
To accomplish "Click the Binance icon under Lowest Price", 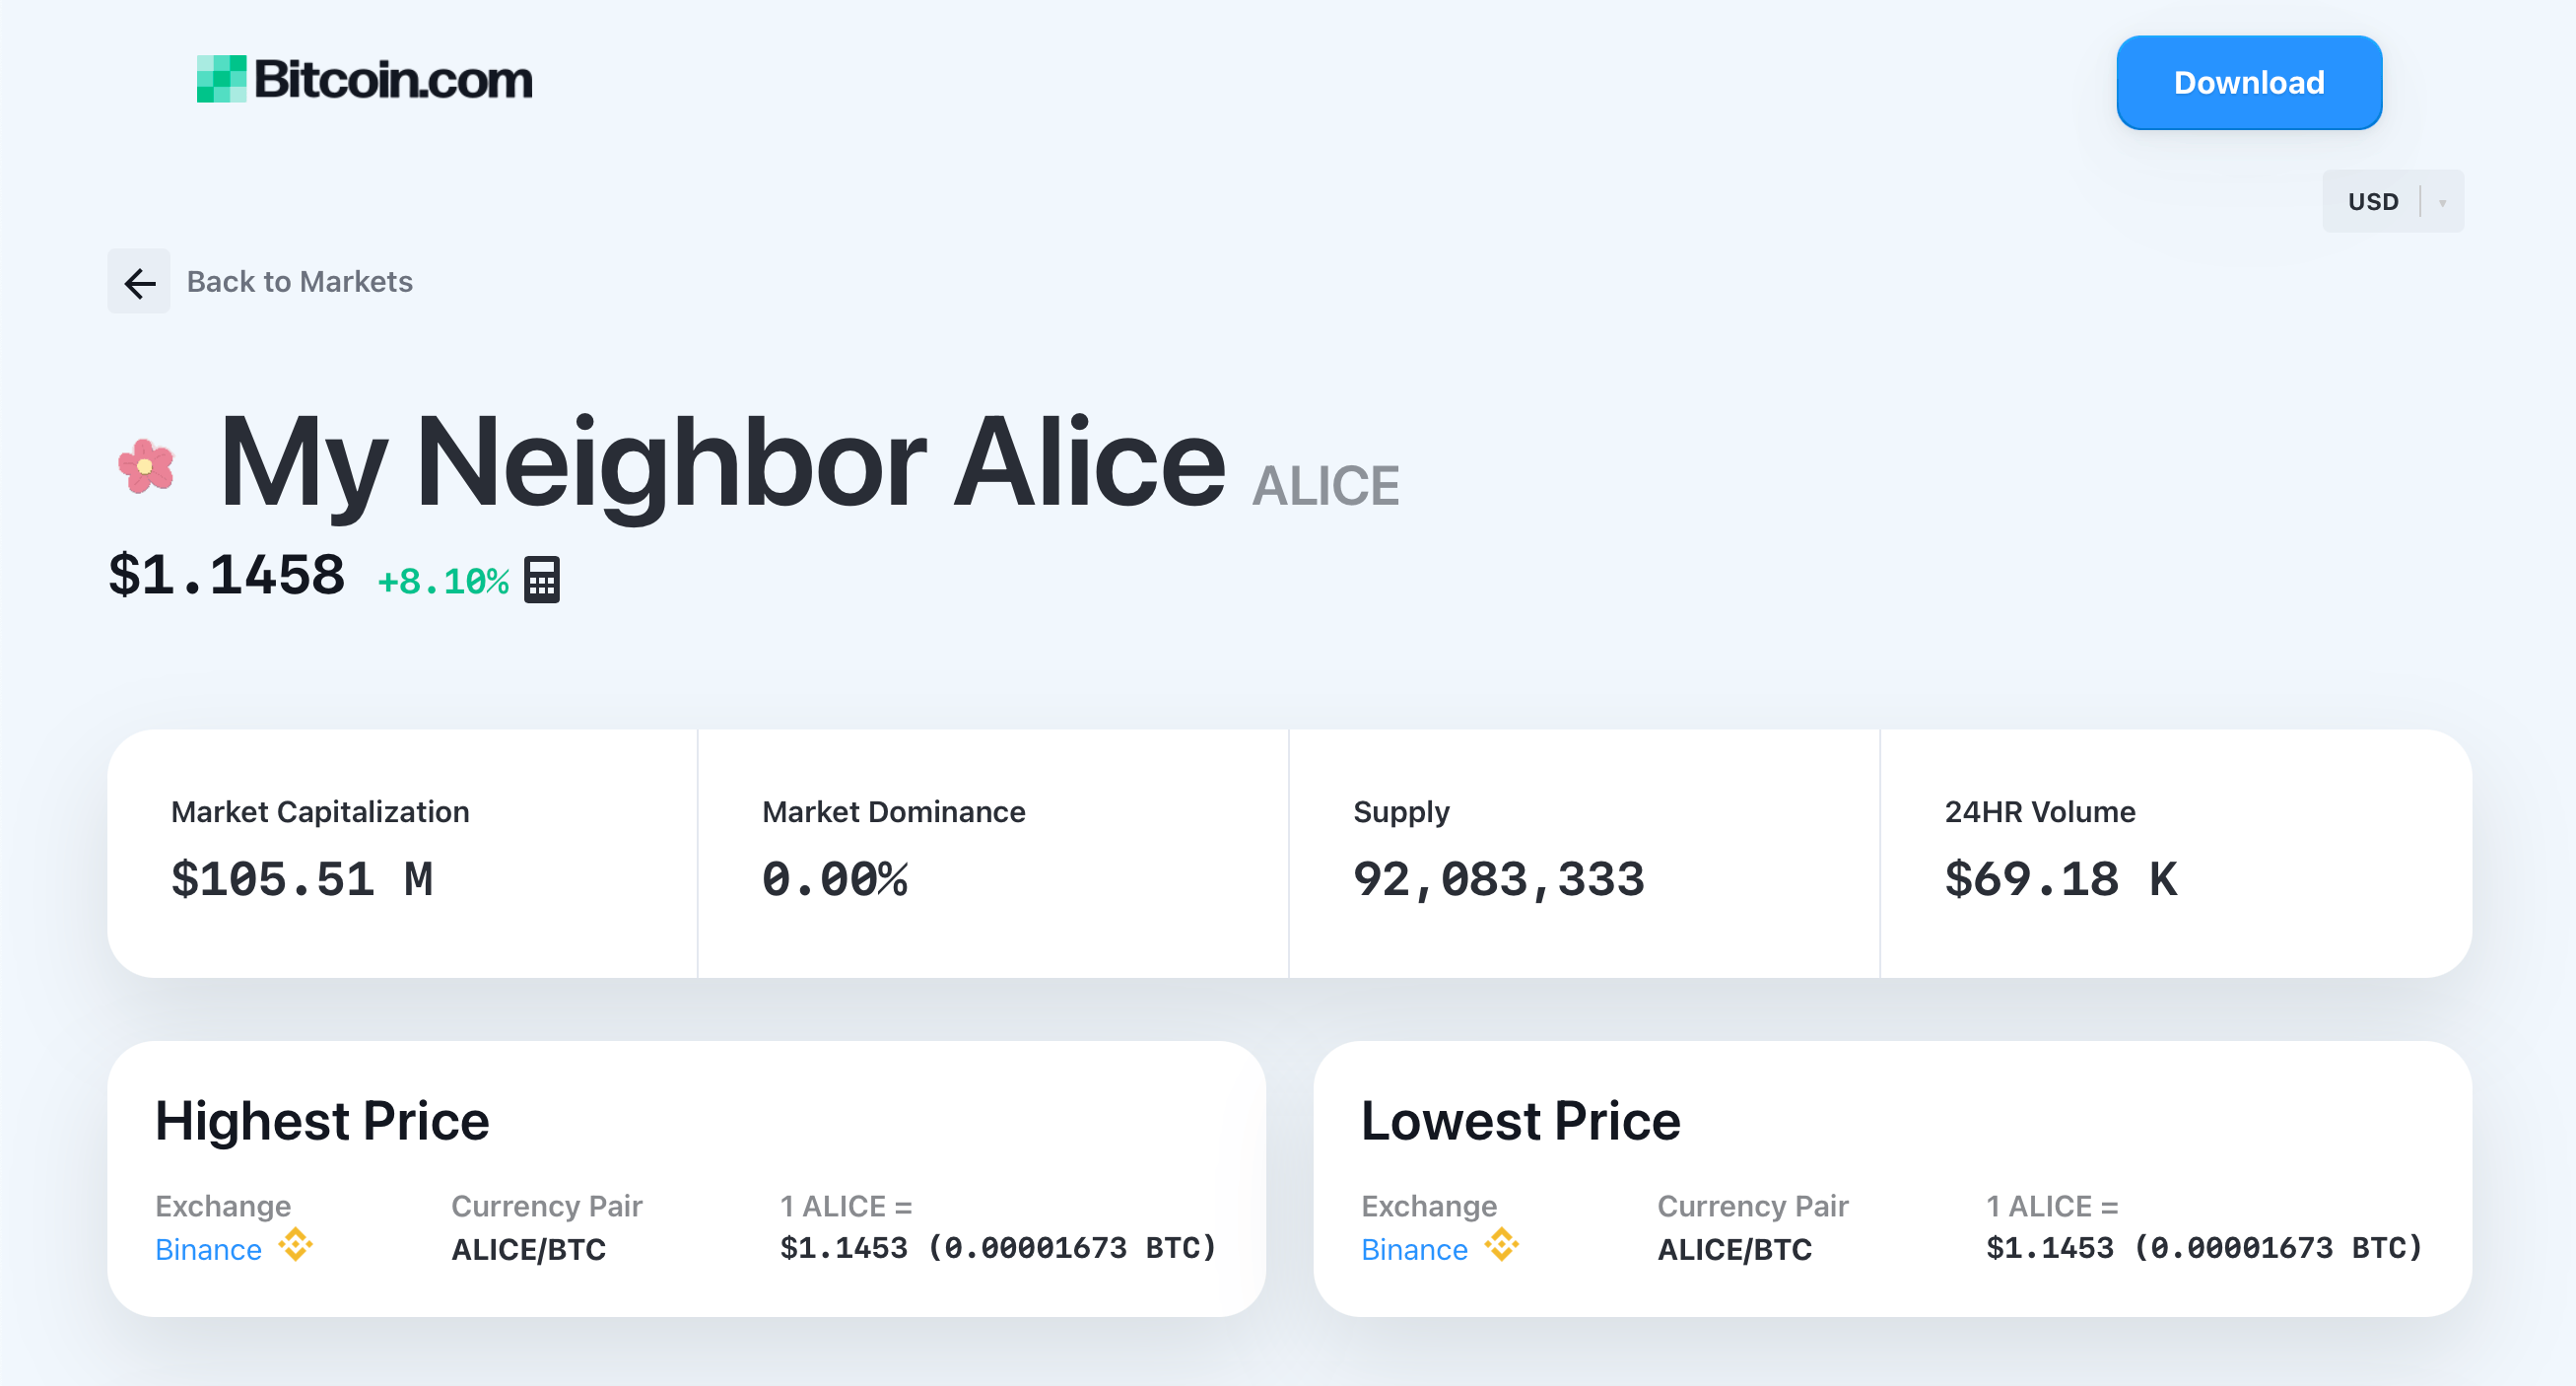I will 1500,1248.
